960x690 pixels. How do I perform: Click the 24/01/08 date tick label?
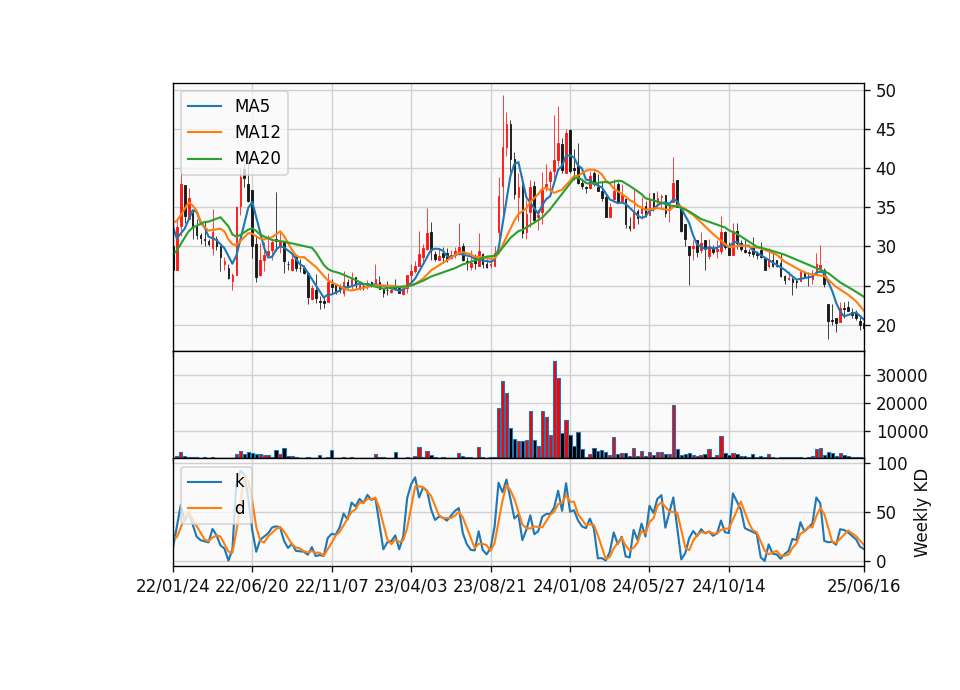[x=569, y=586]
